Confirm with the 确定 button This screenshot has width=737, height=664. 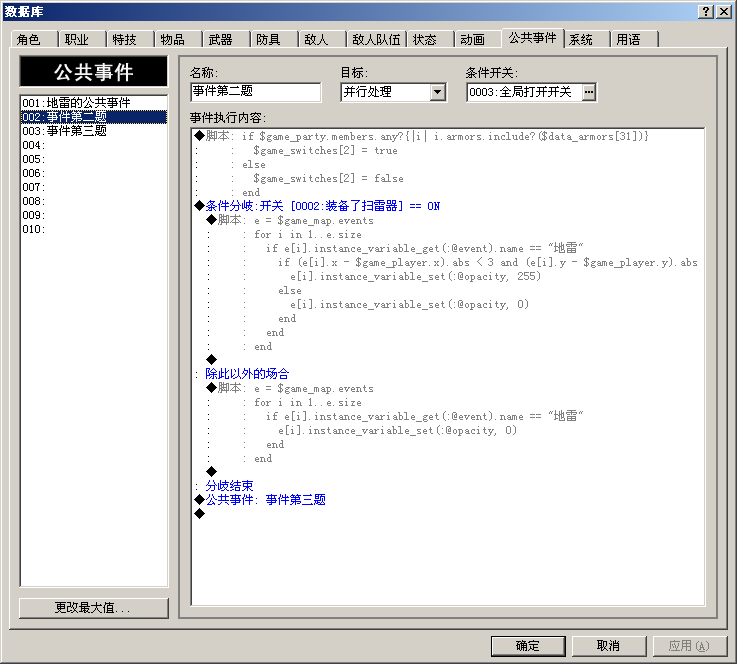(x=528, y=646)
